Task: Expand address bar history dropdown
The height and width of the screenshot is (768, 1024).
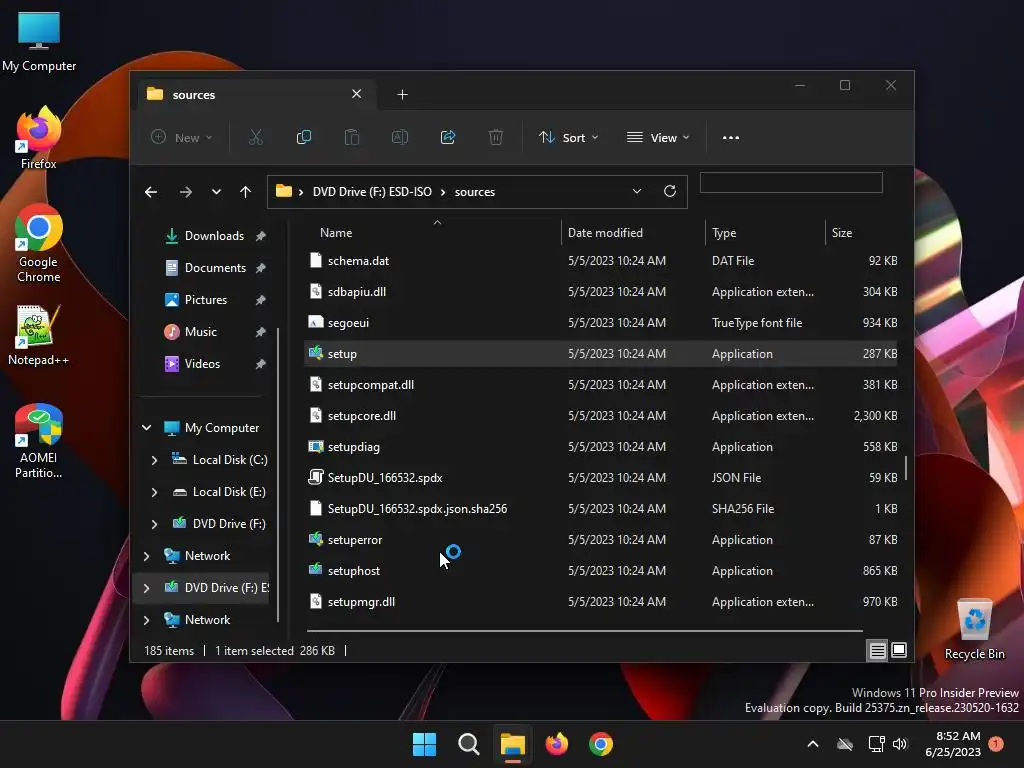Action: tap(637, 191)
